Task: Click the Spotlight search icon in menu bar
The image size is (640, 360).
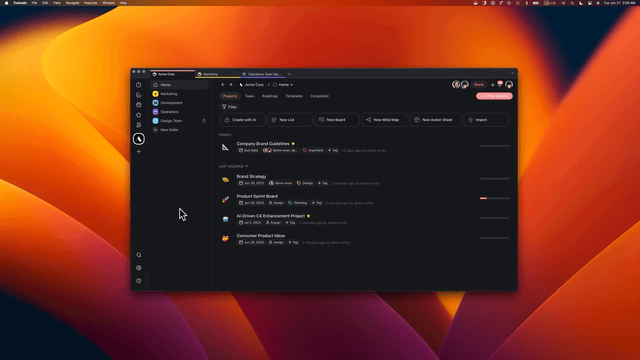Action: click(572, 3)
